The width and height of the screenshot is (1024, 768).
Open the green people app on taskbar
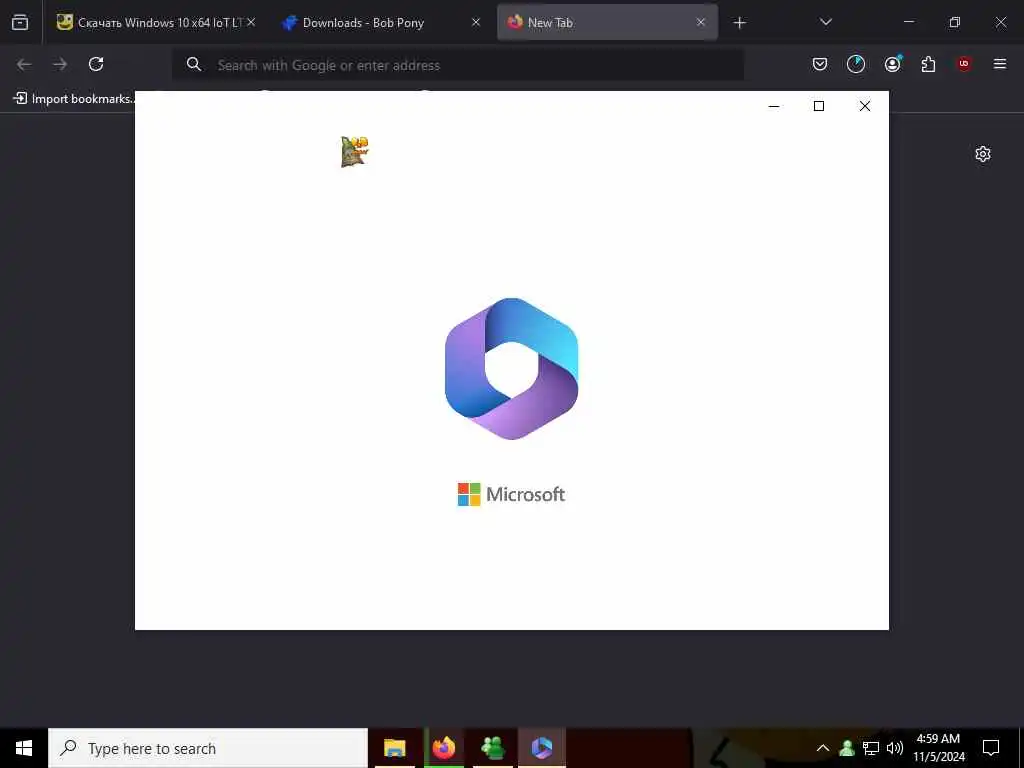click(x=493, y=748)
